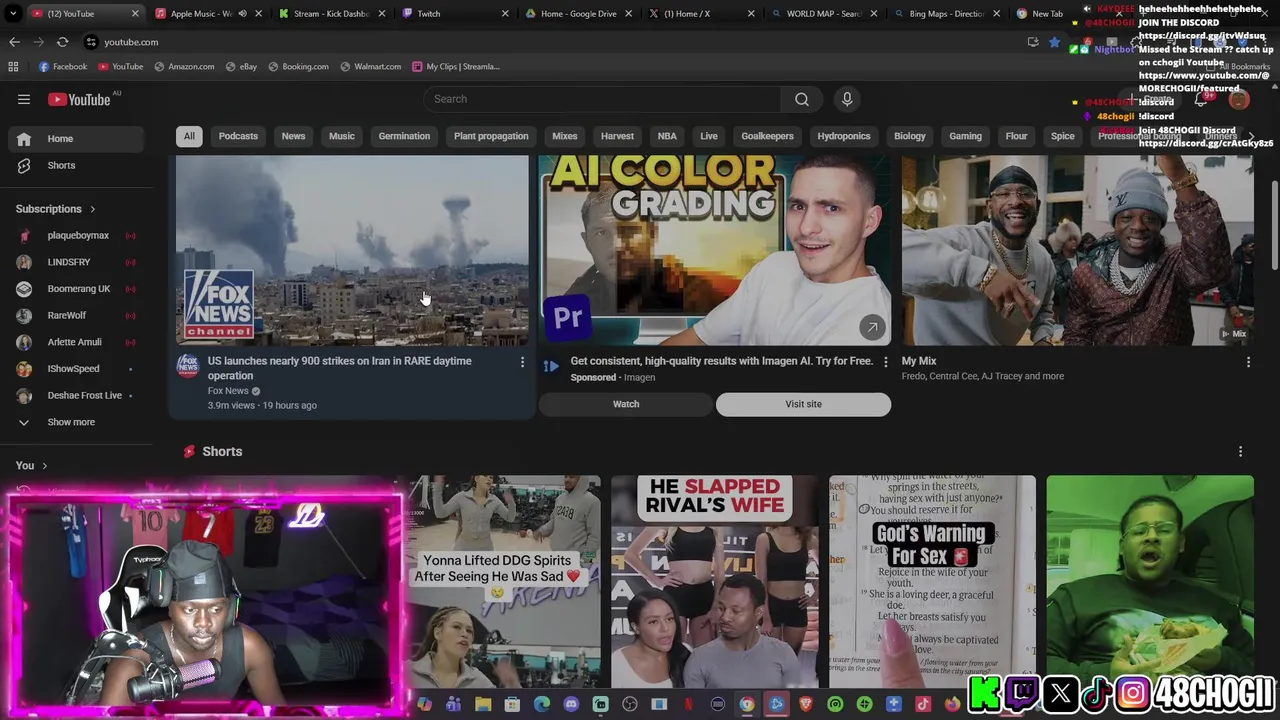Image resolution: width=1280 pixels, height=720 pixels.
Task: Open Microsoft Edge from the taskbar
Action: click(542, 704)
